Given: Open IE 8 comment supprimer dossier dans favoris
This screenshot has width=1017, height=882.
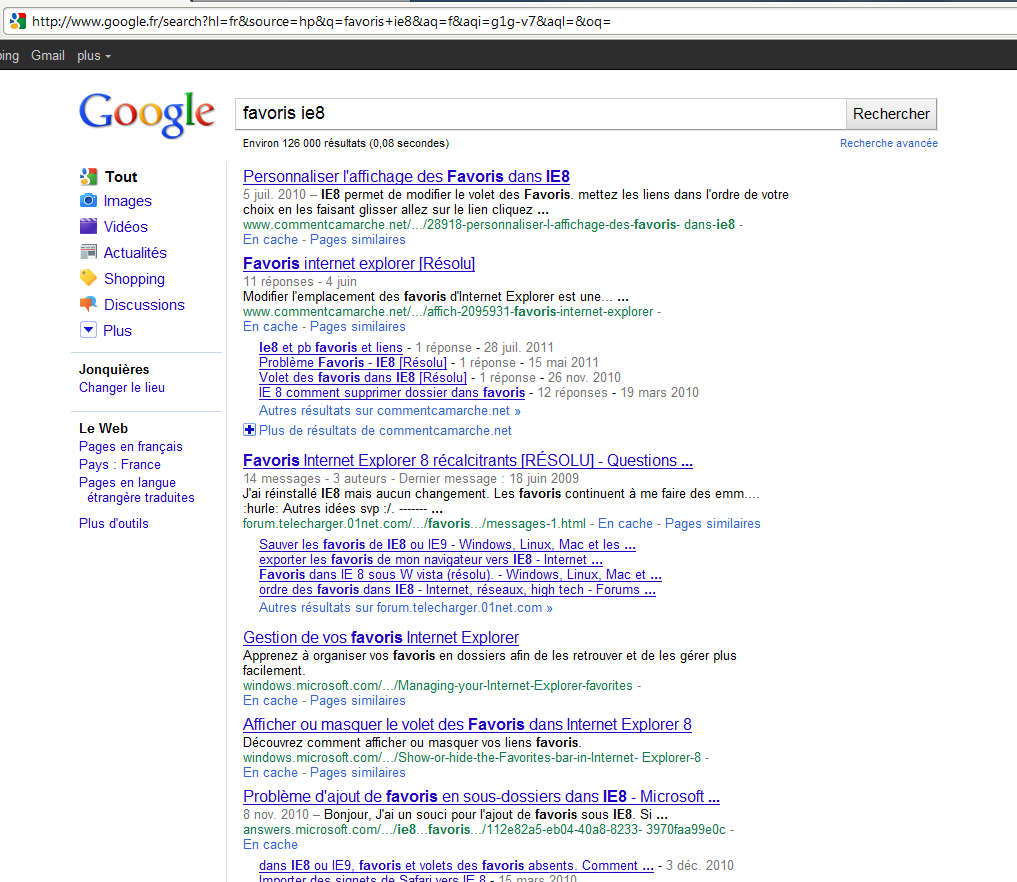Looking at the screenshot, I should pos(392,392).
